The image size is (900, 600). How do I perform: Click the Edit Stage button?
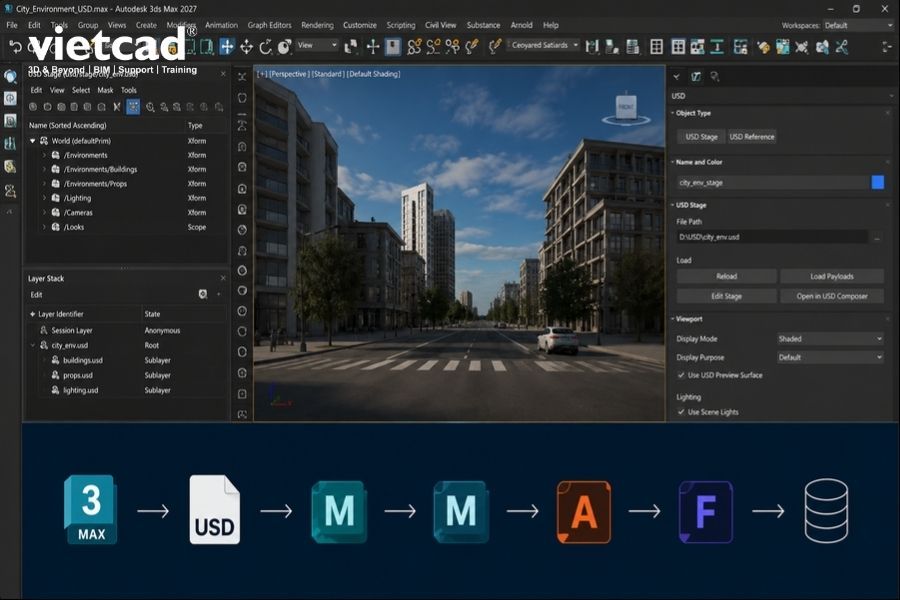726,296
